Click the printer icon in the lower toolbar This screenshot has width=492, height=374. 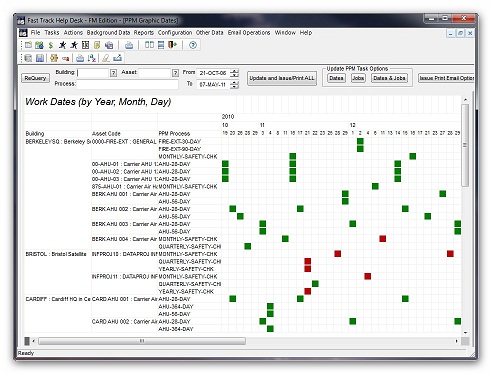tap(80, 58)
